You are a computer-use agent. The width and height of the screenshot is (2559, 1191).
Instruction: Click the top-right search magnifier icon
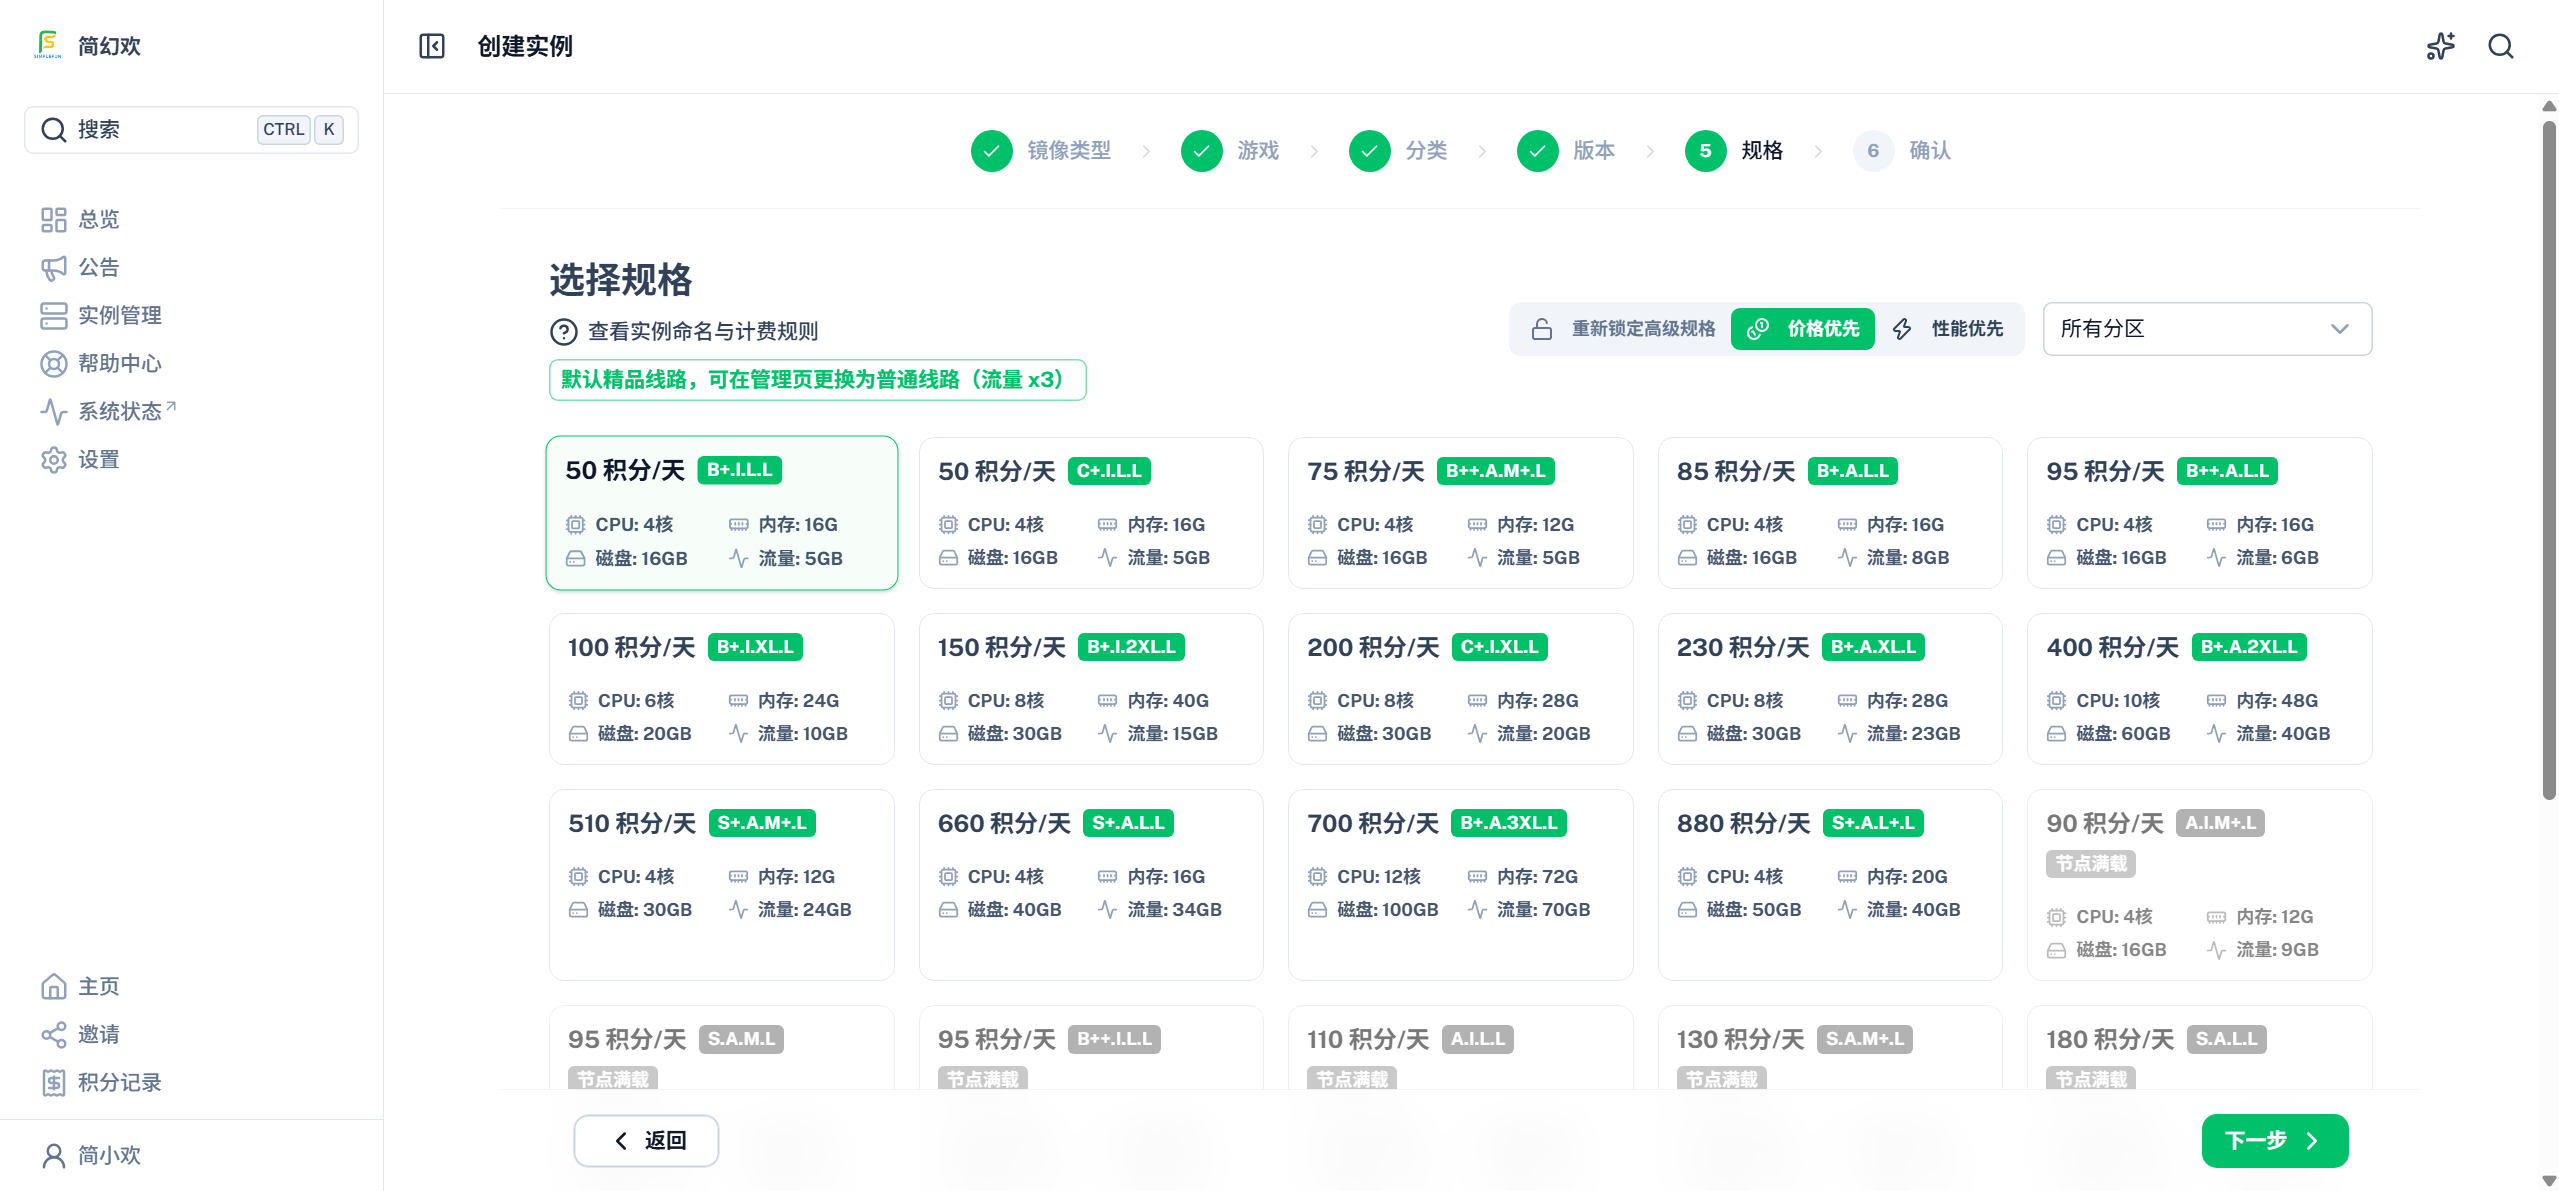[x=2501, y=46]
